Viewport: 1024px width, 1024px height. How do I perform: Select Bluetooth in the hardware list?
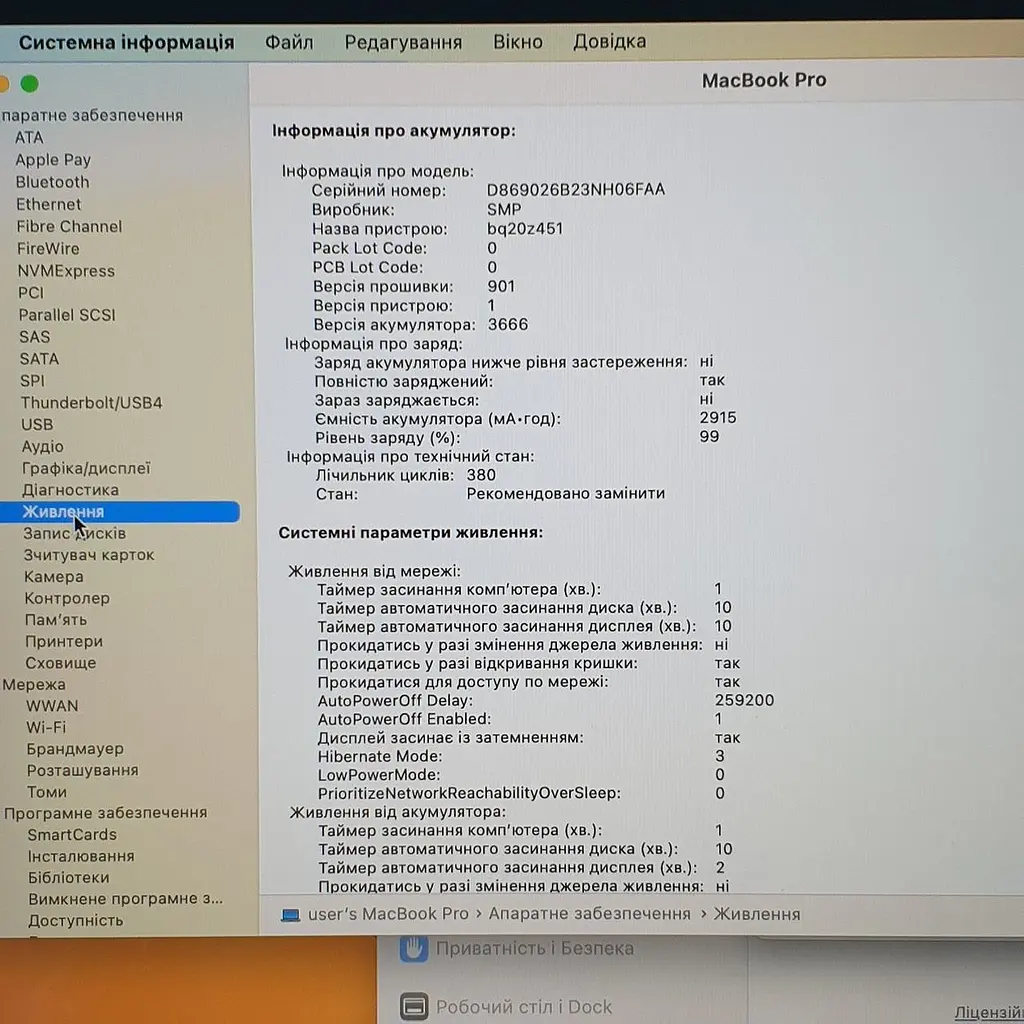pos(52,182)
